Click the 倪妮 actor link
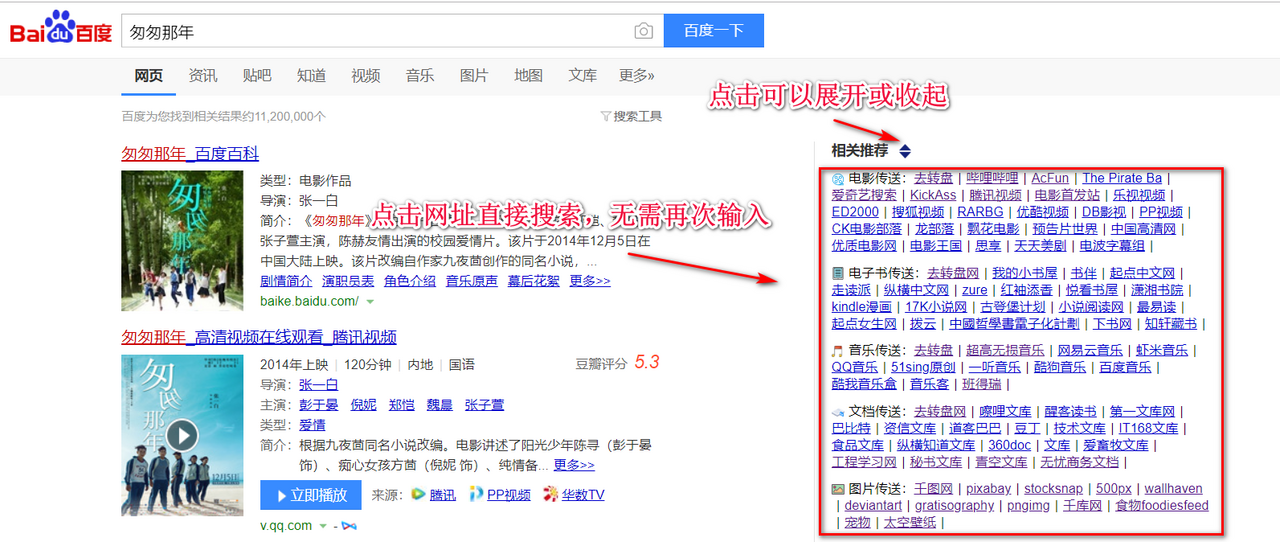 pos(363,405)
